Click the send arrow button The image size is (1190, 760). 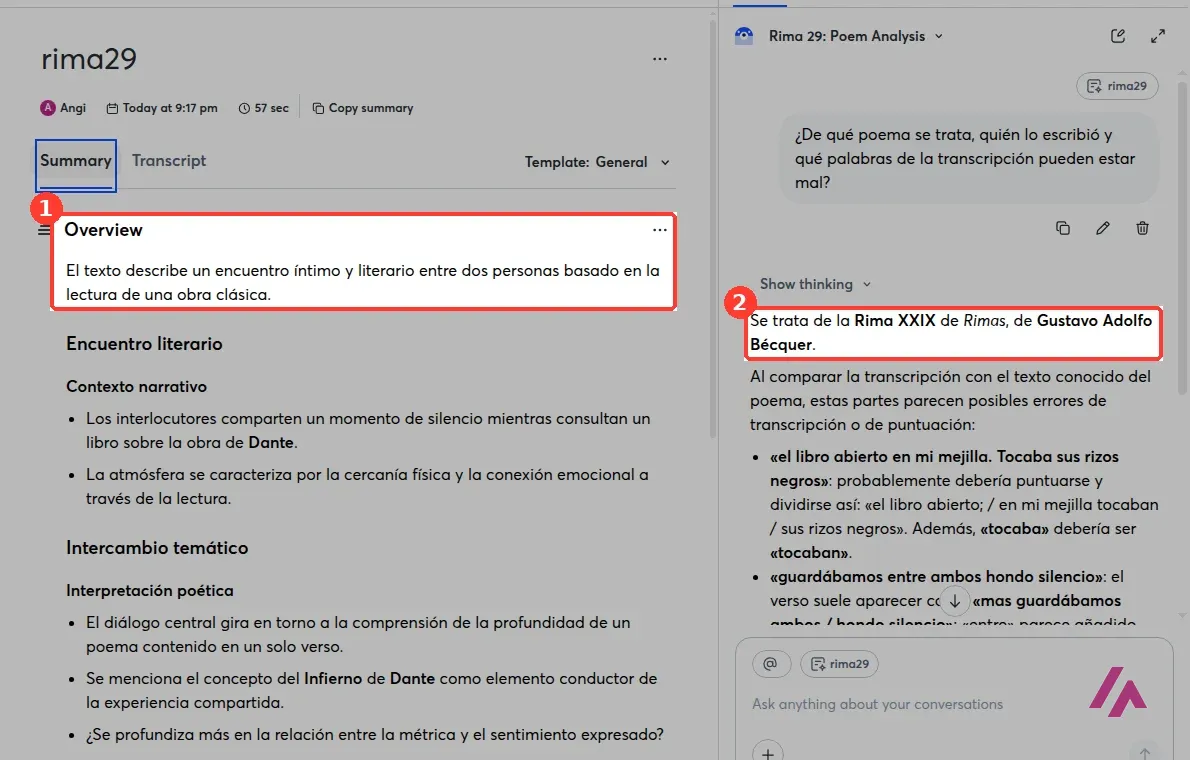[1144, 752]
